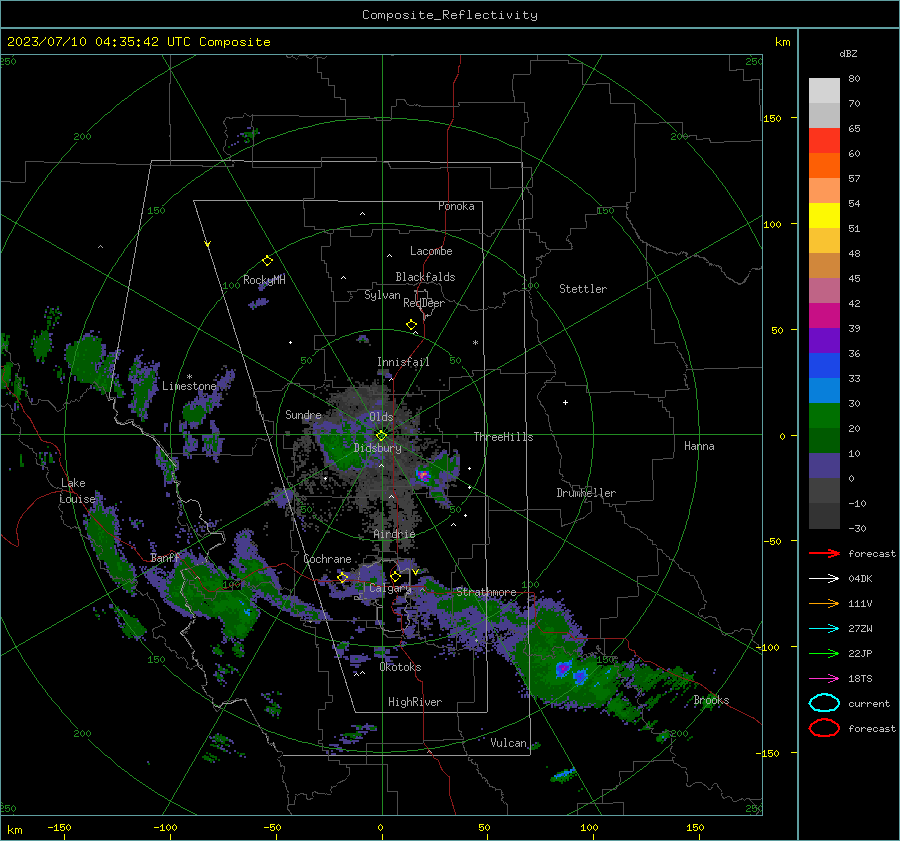Select the orange 111V arrow legend icon
This screenshot has width=900, height=841.
click(824, 603)
